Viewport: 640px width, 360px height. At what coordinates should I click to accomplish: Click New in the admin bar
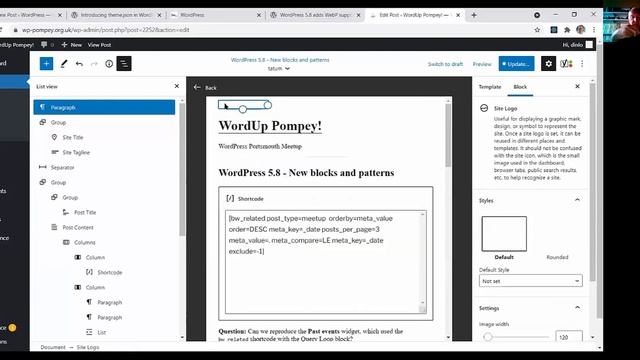coord(71,44)
